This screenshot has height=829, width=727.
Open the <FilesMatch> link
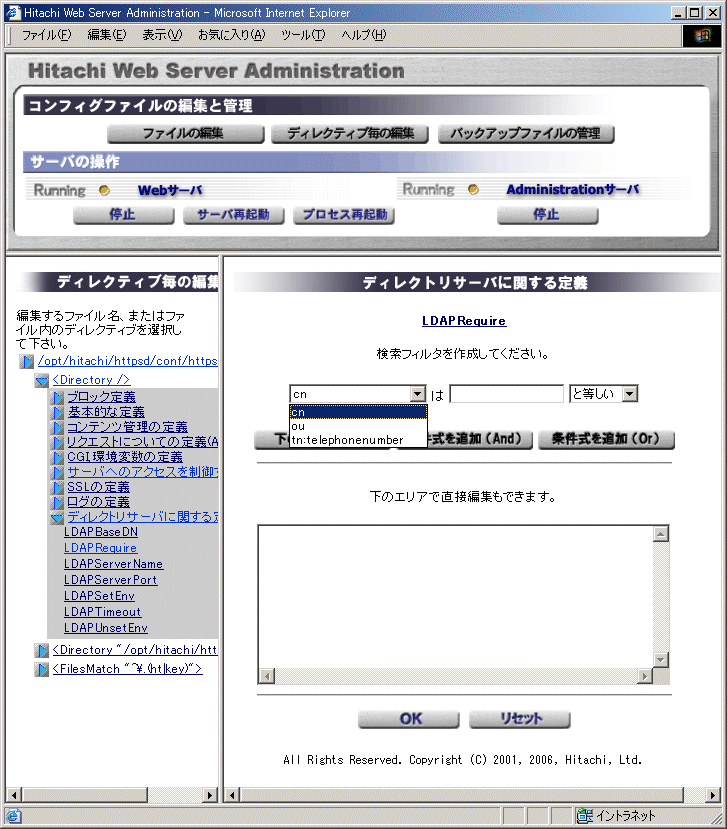(x=127, y=669)
